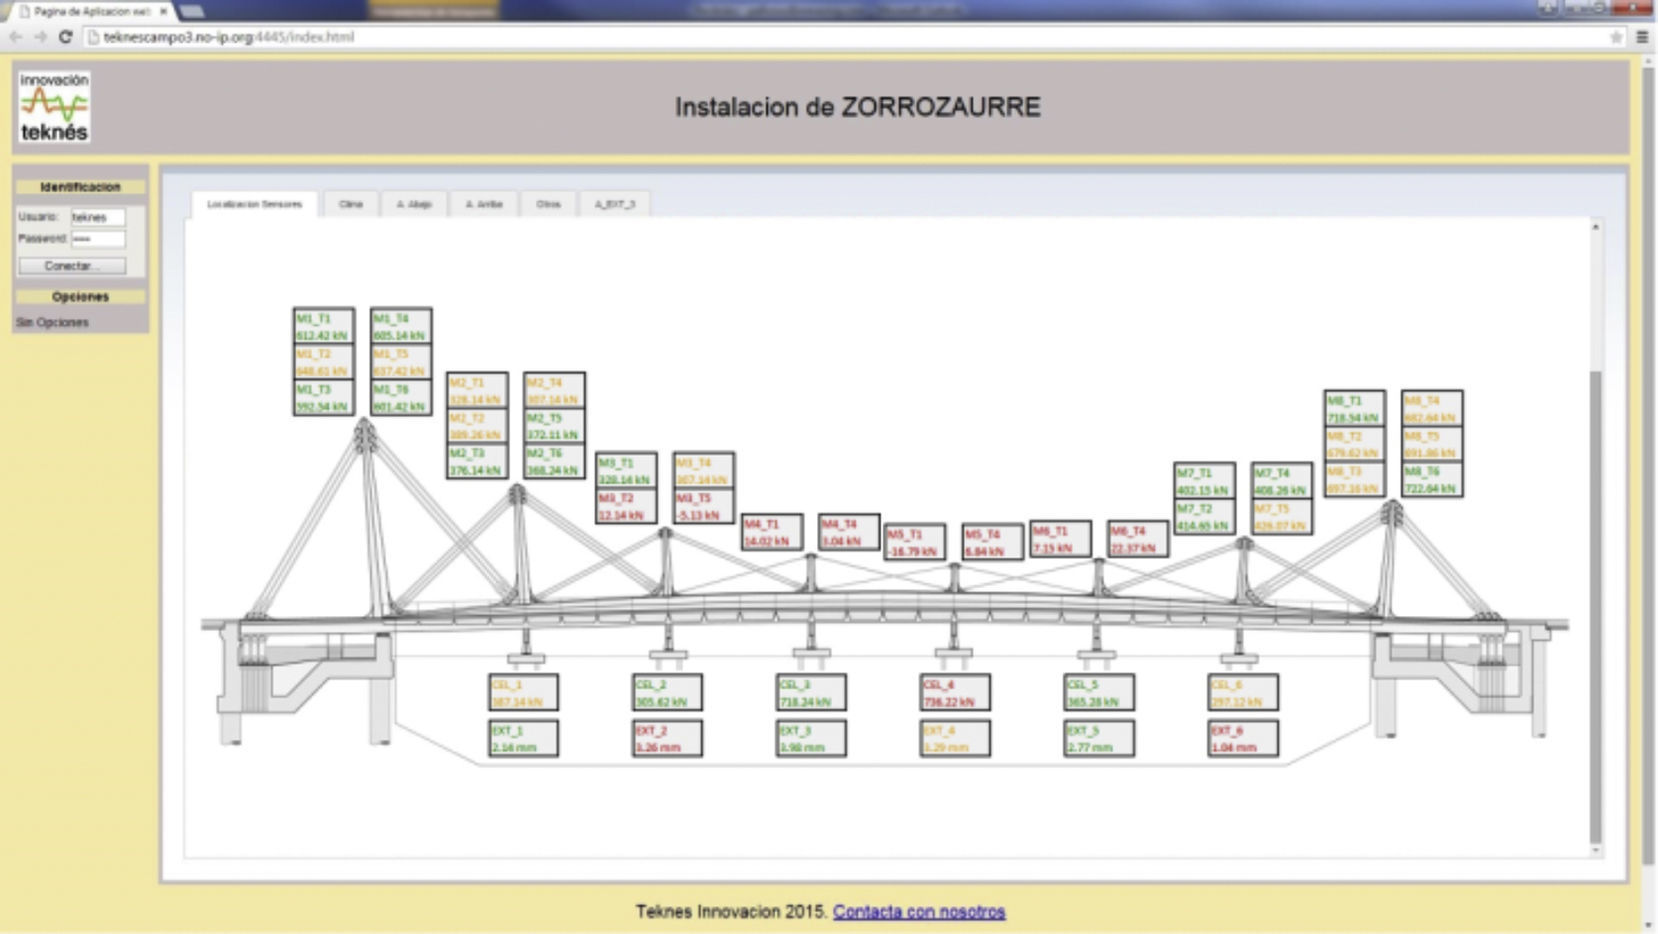Click the browser forward arrow
Screen dimensions: 1658x934
40,37
